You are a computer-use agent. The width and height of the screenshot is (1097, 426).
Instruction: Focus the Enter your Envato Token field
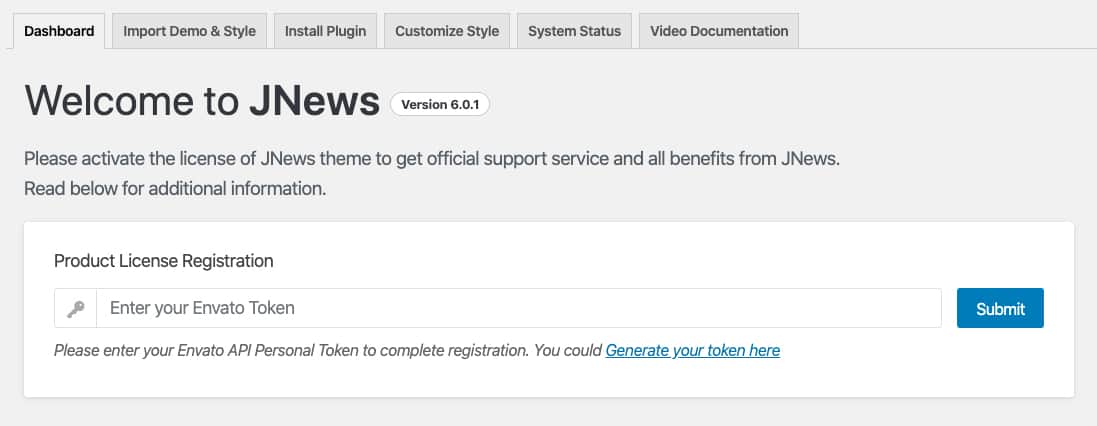click(x=518, y=308)
